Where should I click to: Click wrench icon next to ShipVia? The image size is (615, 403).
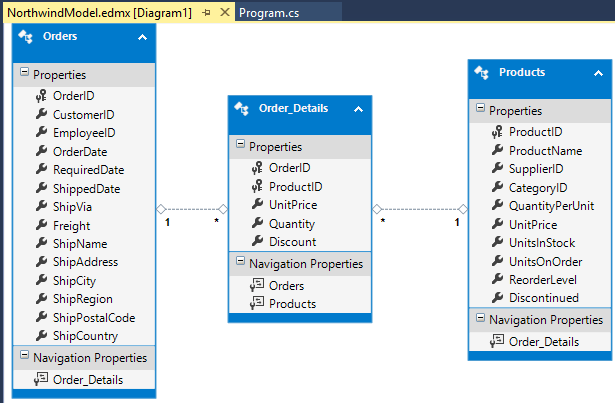pyautogui.click(x=41, y=206)
